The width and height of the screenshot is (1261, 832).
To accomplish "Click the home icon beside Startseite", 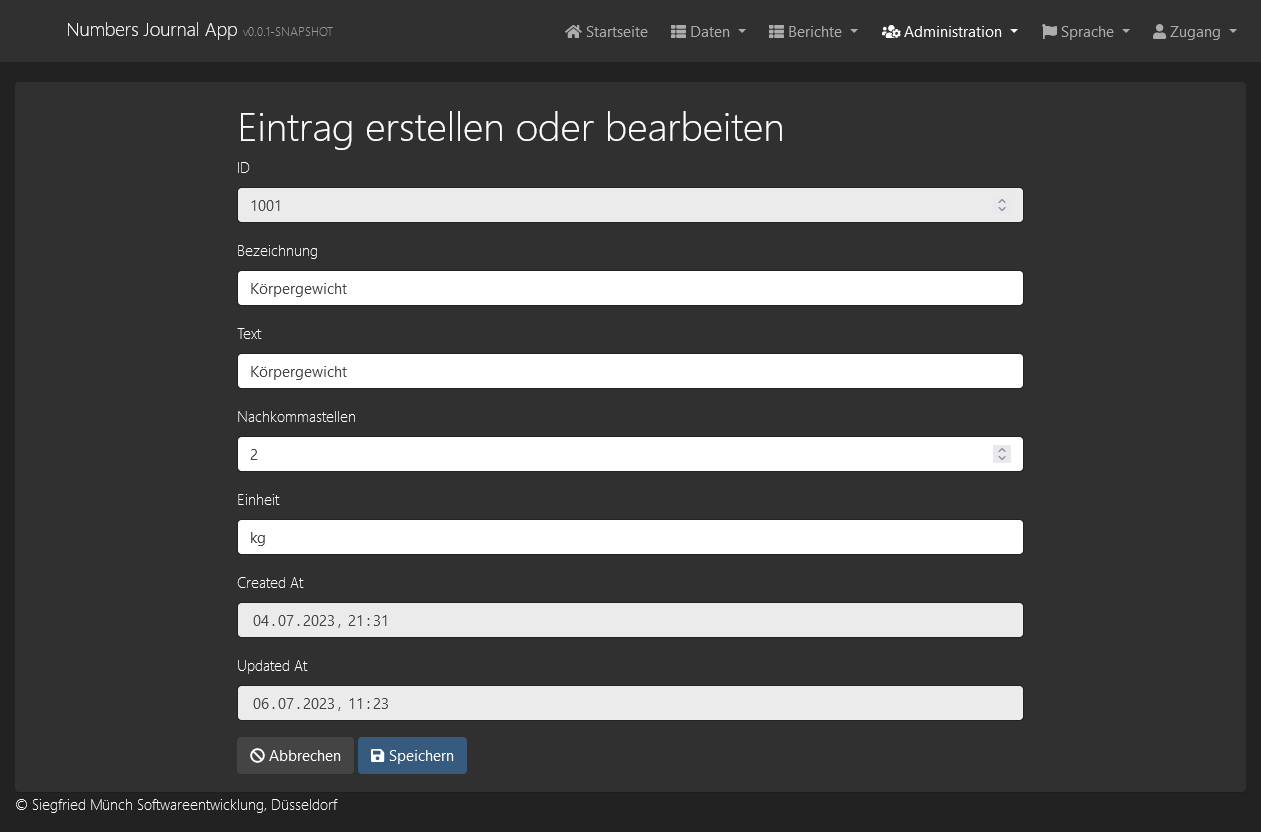I will pos(573,32).
